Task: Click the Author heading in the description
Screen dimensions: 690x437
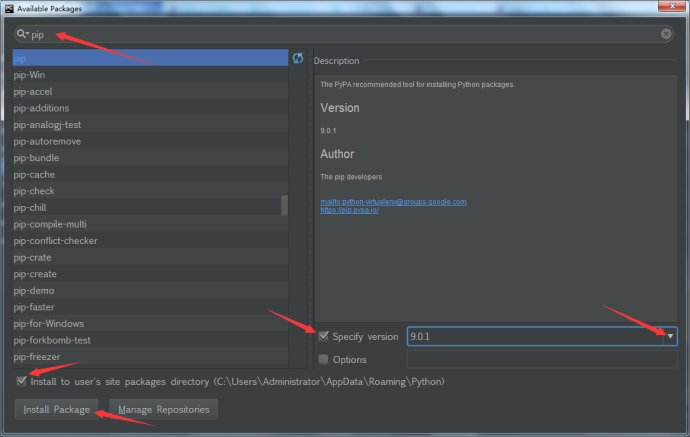Action: coord(337,154)
